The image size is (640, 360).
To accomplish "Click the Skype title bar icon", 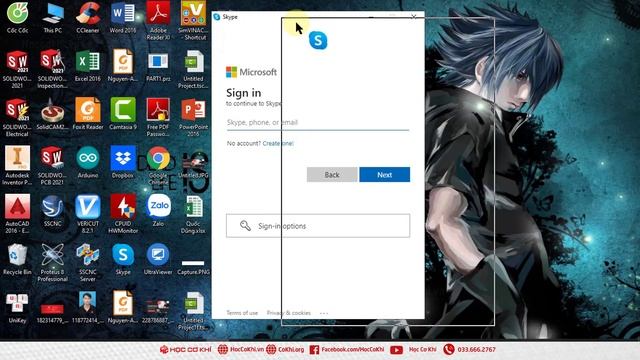I will pyautogui.click(x=217, y=17).
